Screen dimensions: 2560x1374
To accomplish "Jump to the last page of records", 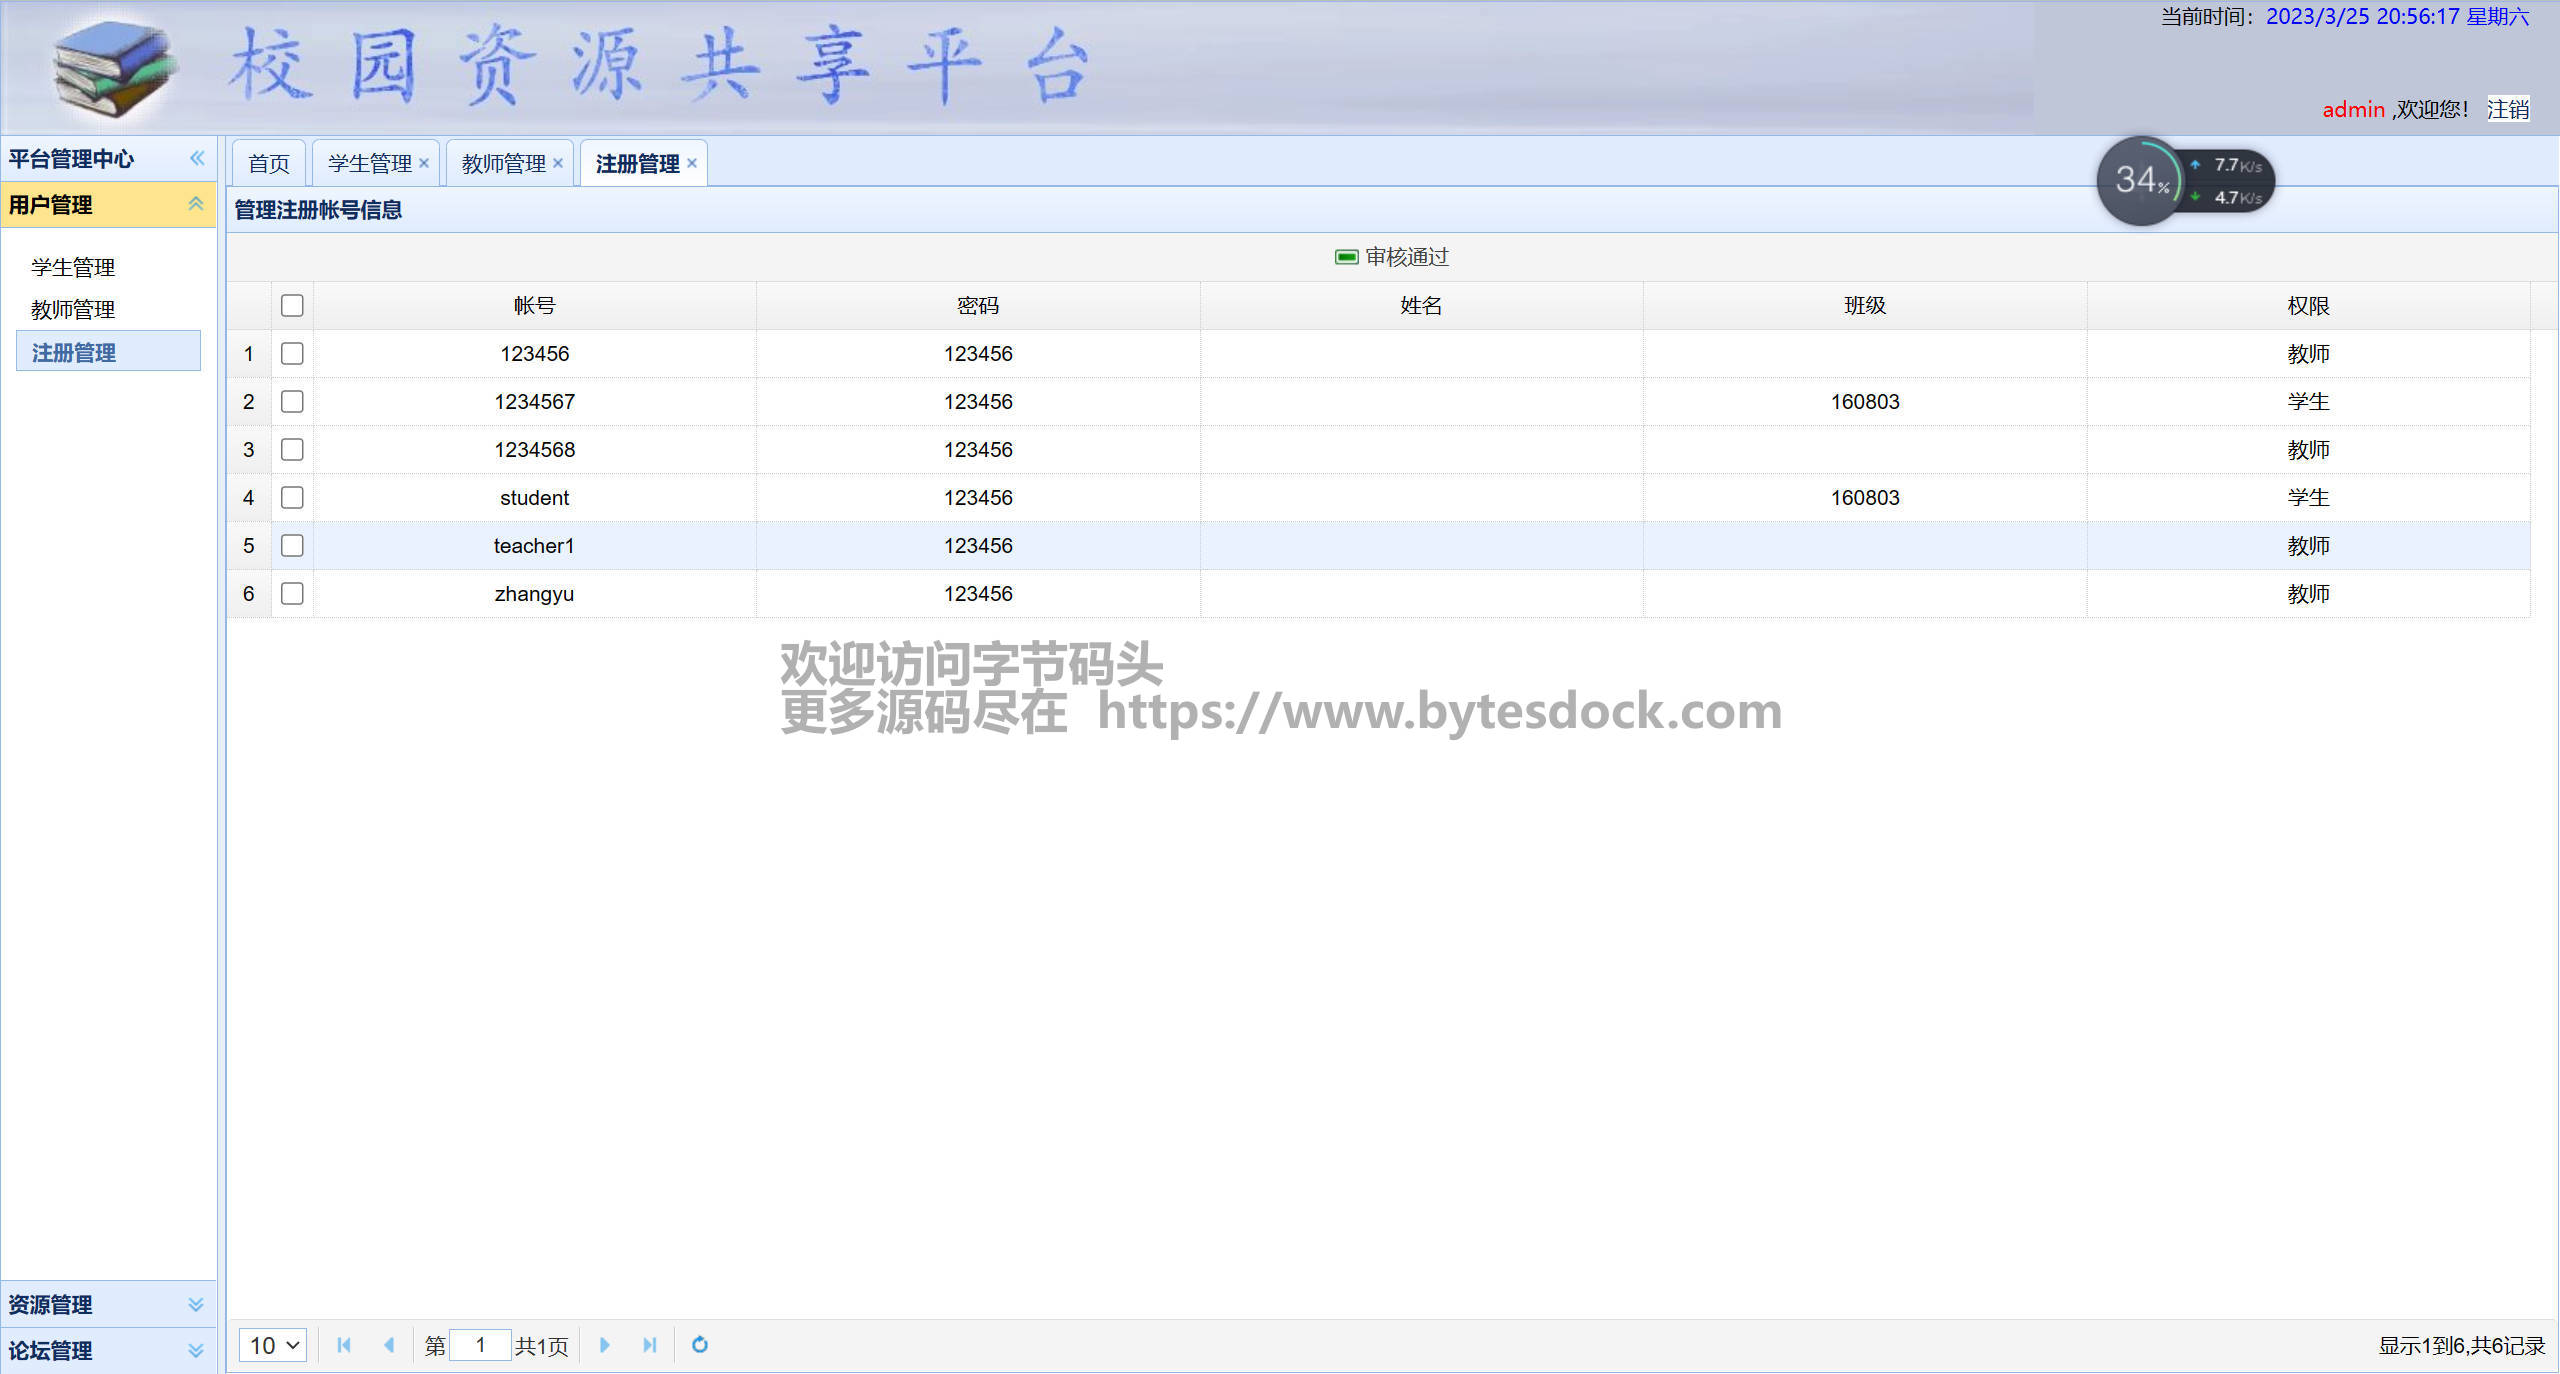I will pyautogui.click(x=649, y=1345).
